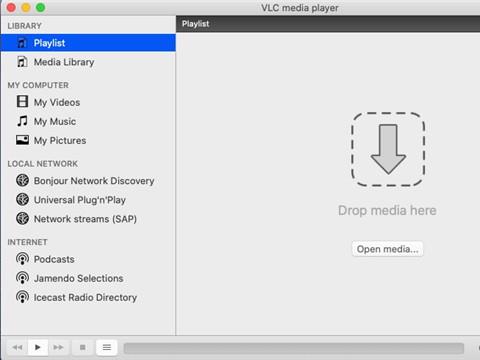The width and height of the screenshot is (480, 360).
Task: Open Podcasts in the Internet section
Action: point(88,259)
